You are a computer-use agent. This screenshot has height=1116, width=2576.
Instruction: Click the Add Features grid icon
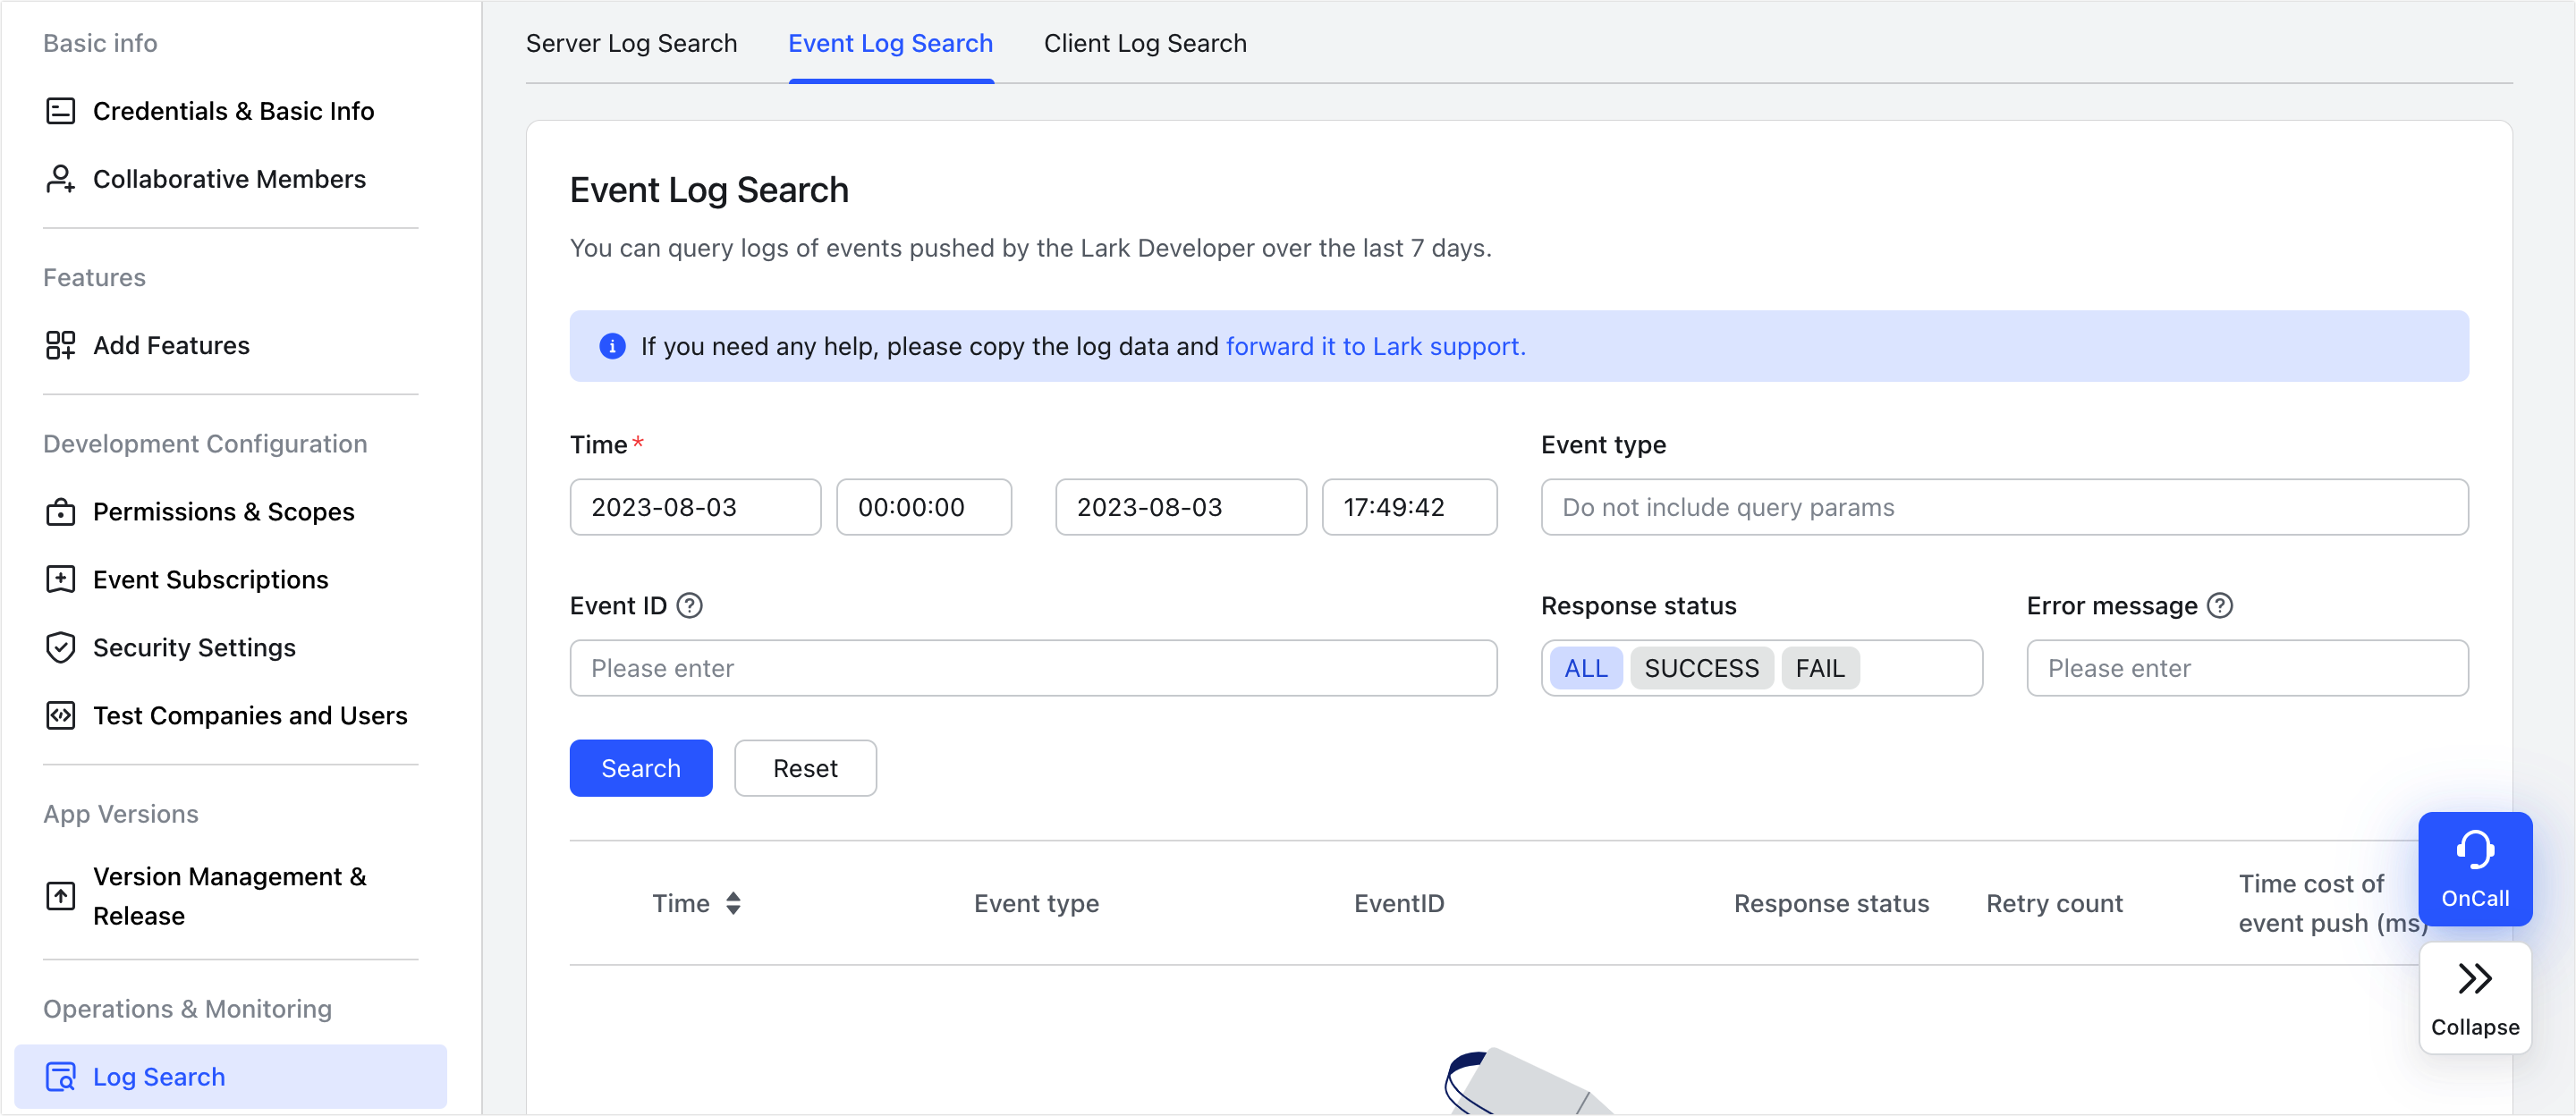[x=61, y=345]
